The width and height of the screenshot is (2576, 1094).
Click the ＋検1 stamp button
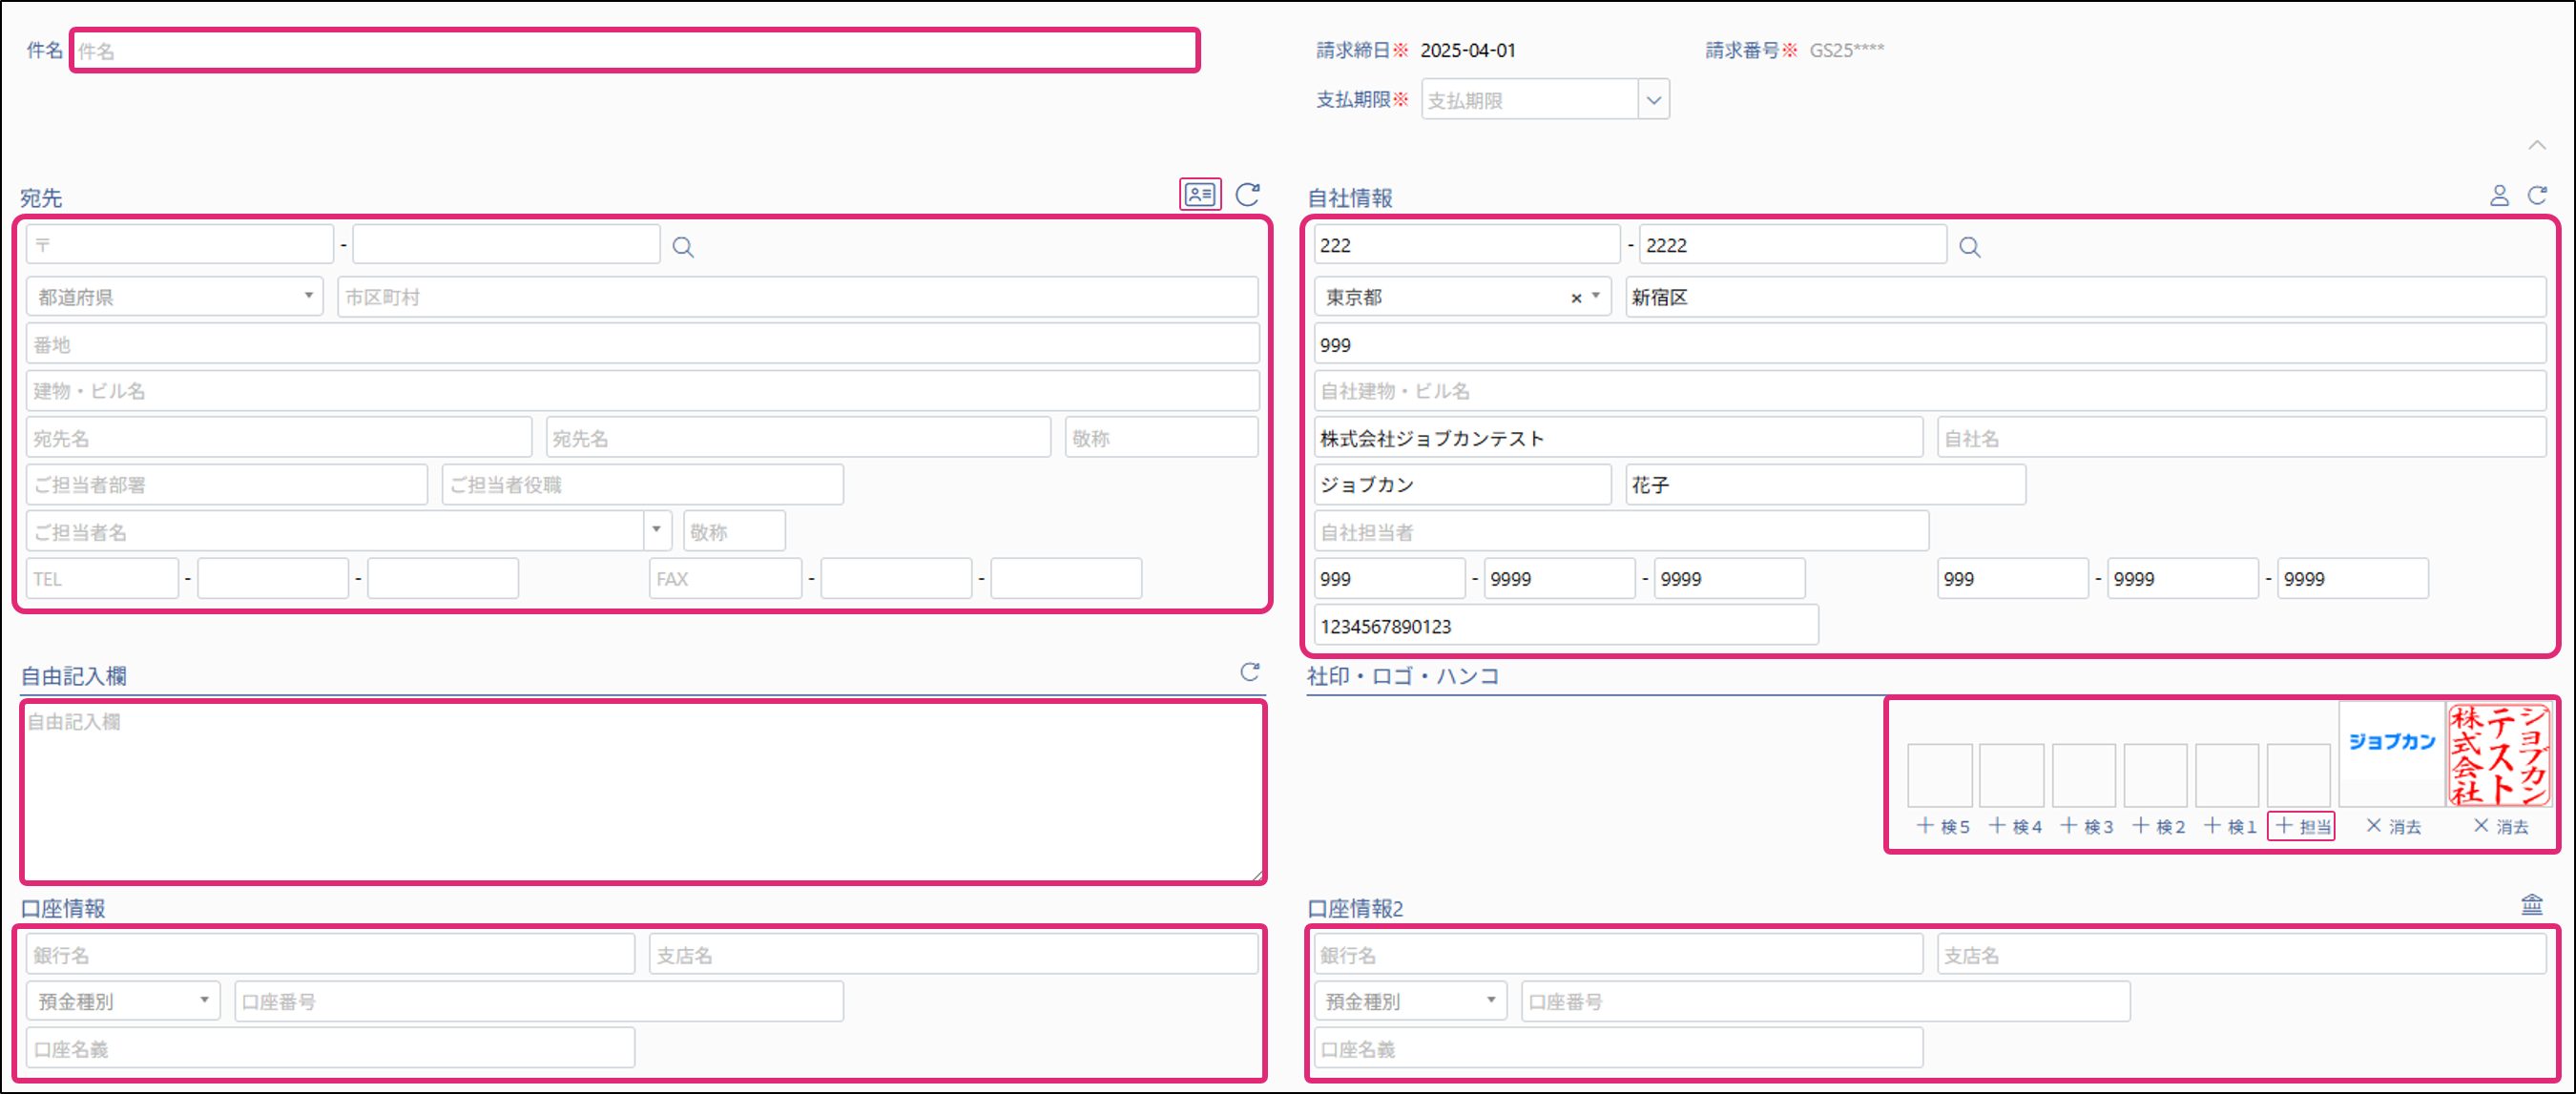tap(2229, 826)
